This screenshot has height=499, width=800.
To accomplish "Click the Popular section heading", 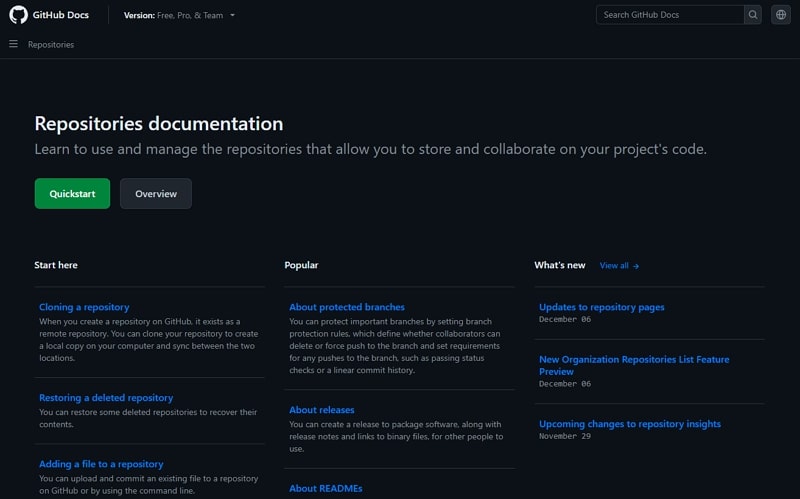I will point(302,265).
